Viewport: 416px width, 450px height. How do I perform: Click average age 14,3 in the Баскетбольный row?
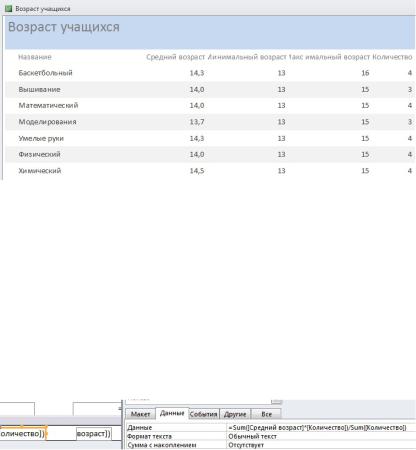point(197,73)
